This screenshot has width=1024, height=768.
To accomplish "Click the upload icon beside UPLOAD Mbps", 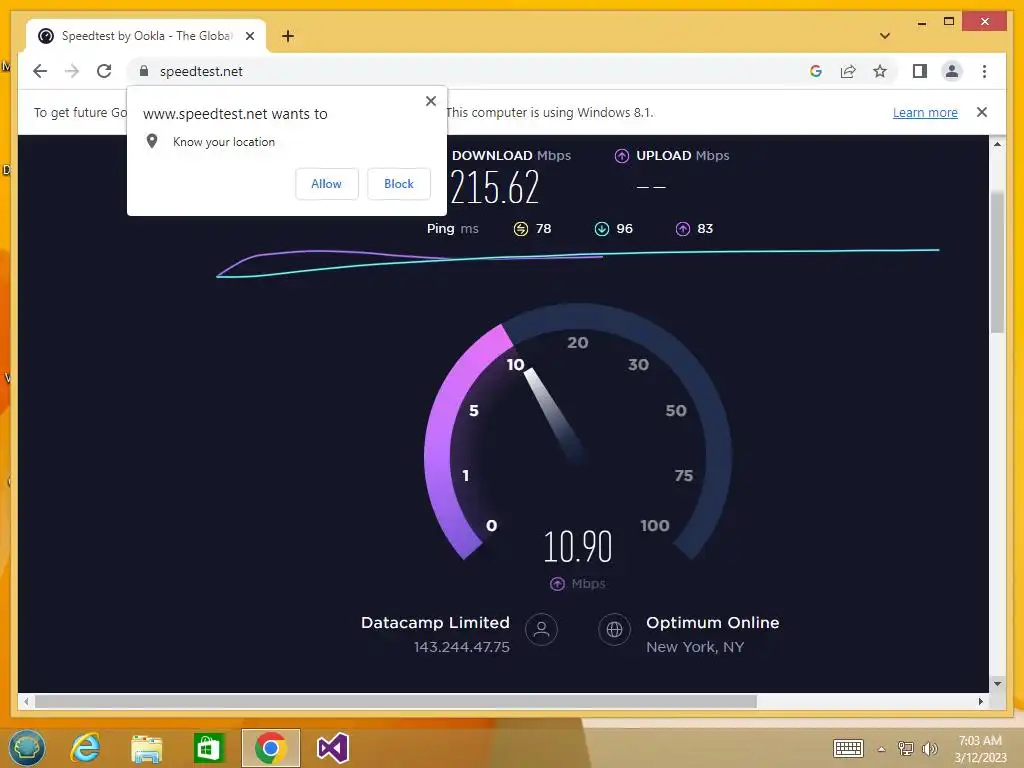I will click(x=622, y=155).
